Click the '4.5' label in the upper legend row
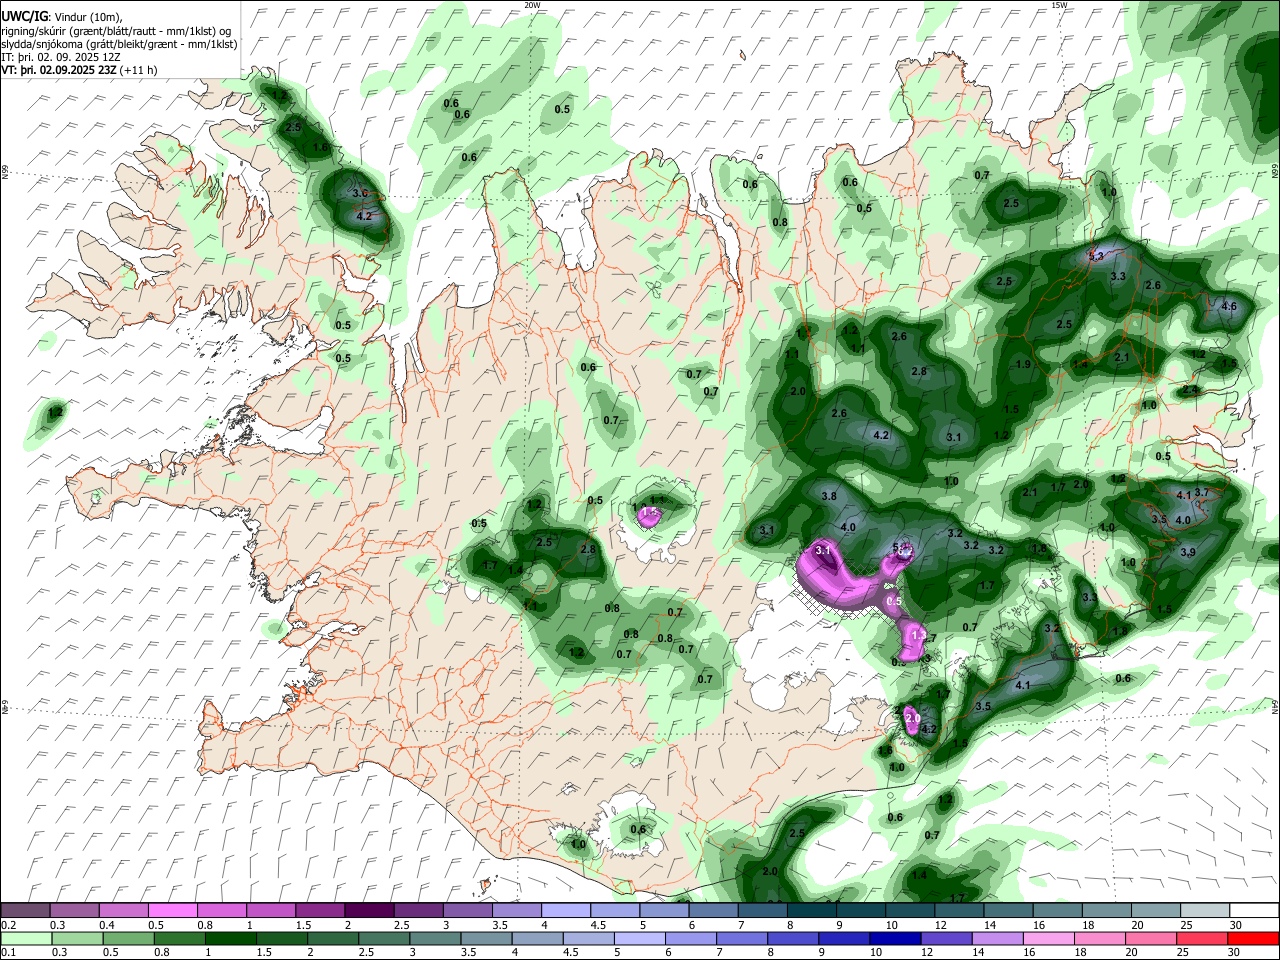The width and height of the screenshot is (1280, 960). [598, 925]
